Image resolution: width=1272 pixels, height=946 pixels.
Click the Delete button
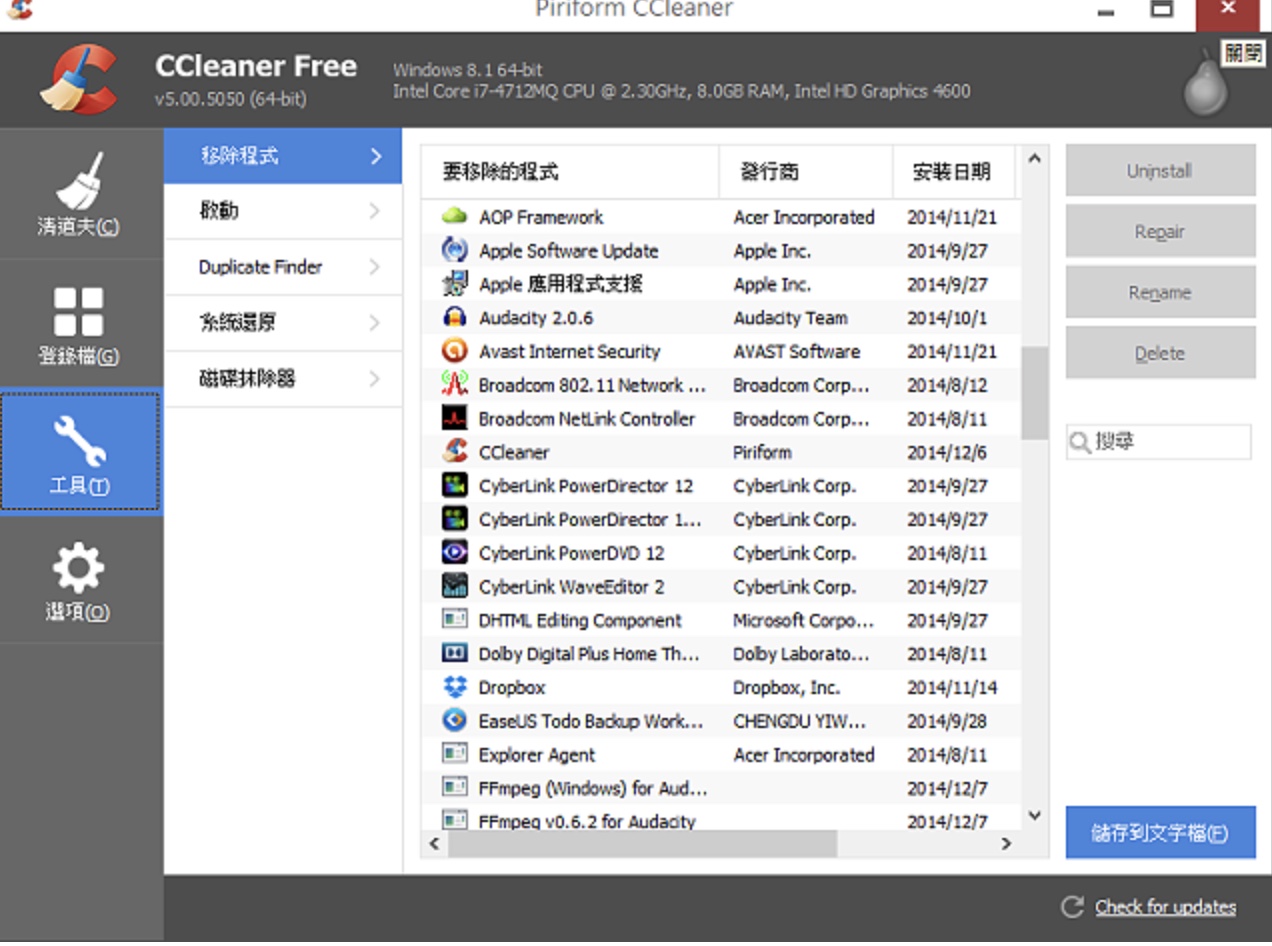(1160, 353)
